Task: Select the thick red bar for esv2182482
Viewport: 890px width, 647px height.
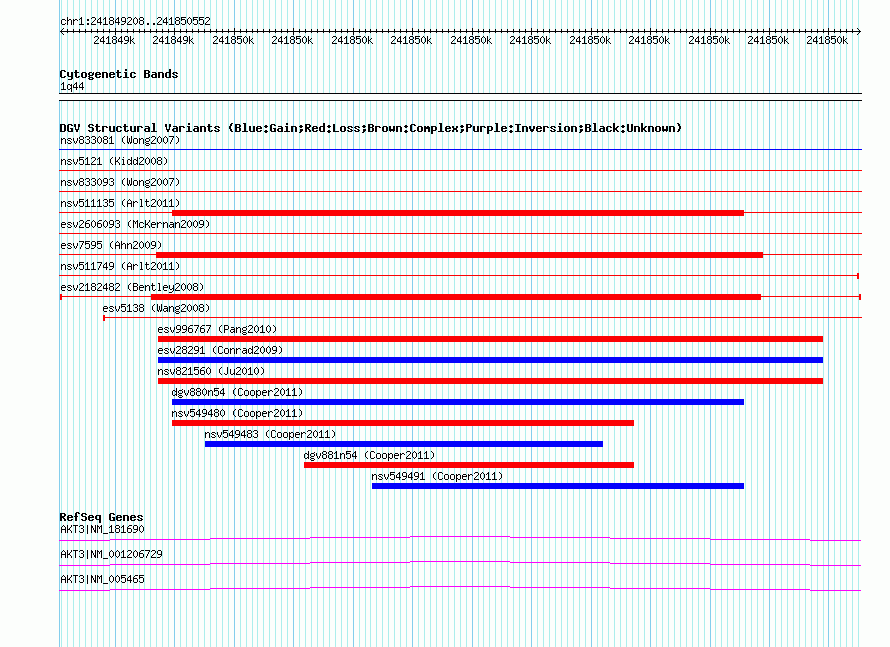Action: (456, 297)
